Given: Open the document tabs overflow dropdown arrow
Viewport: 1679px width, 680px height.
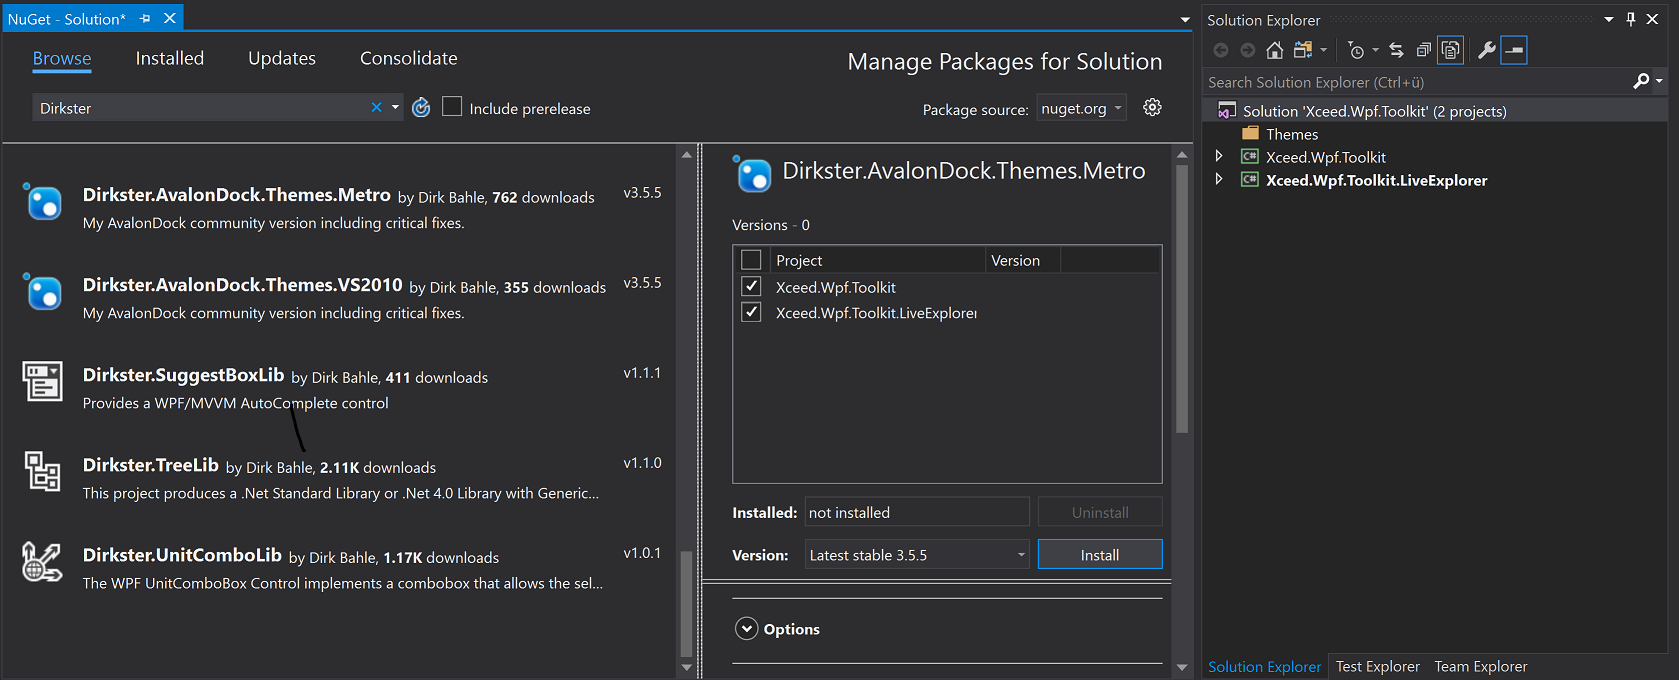Looking at the screenshot, I should (x=1185, y=19).
